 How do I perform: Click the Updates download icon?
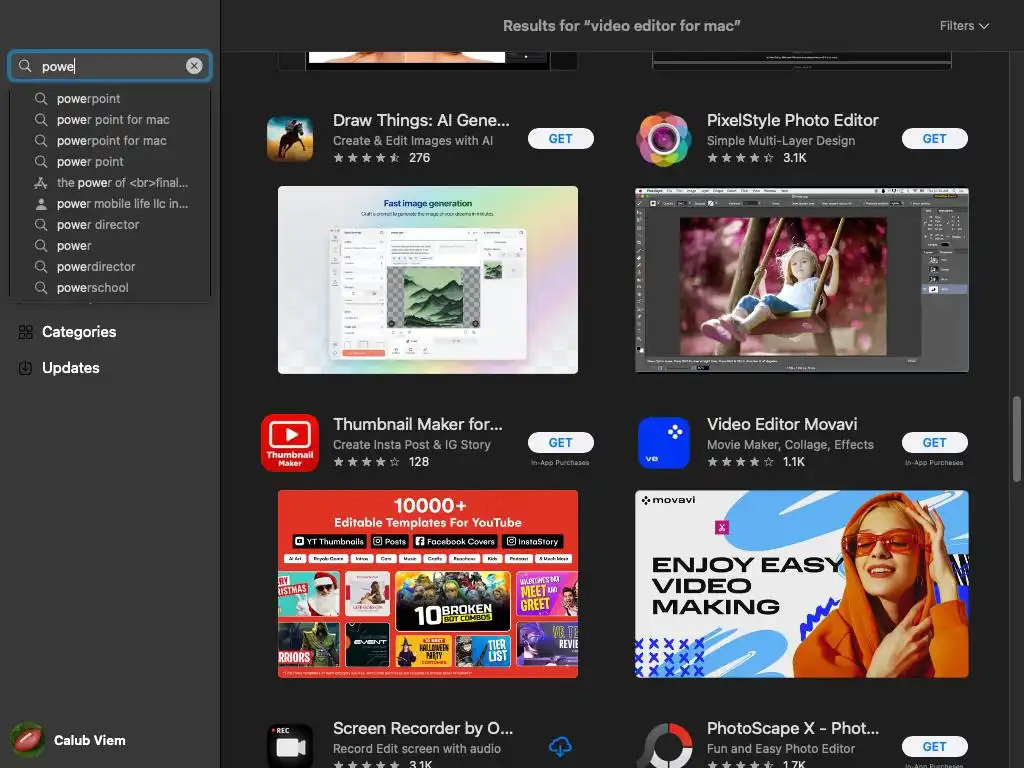pos(25,368)
